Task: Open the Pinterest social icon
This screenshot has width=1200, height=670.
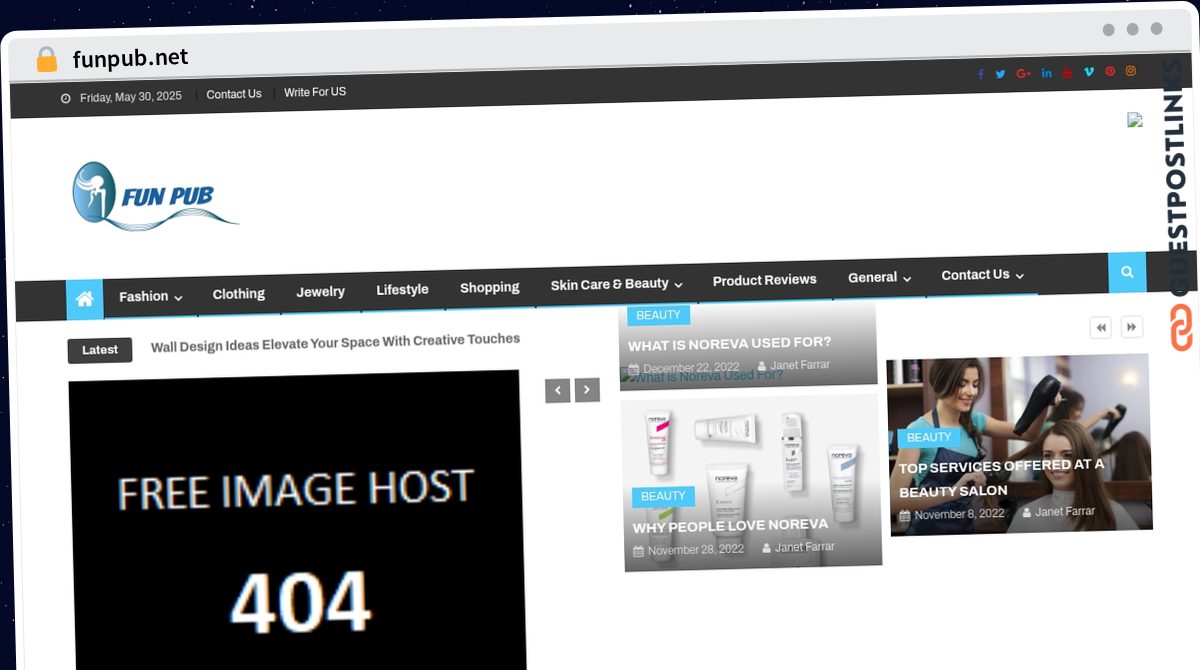Action: (1110, 72)
